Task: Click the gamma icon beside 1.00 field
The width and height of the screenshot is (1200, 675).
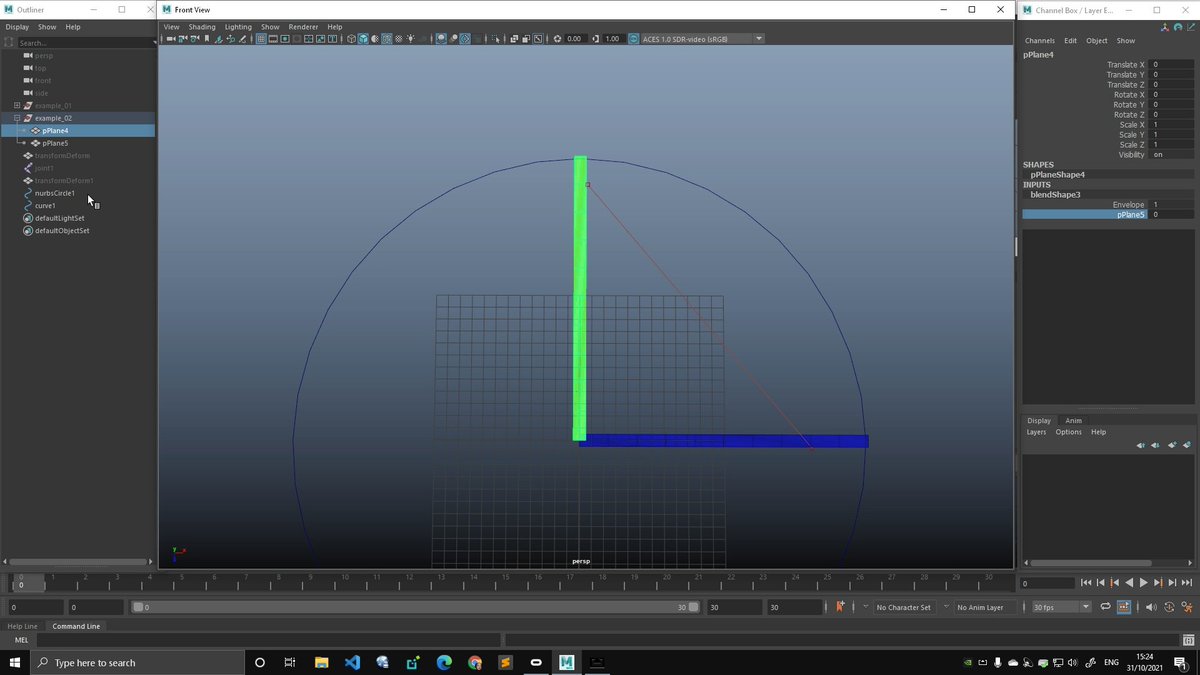Action: click(596, 38)
